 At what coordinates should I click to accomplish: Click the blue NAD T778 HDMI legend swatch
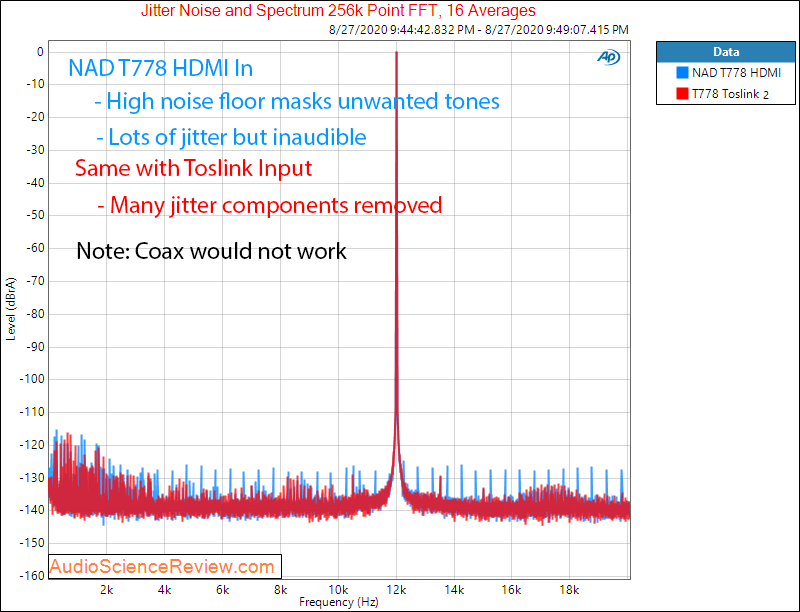click(x=682, y=72)
